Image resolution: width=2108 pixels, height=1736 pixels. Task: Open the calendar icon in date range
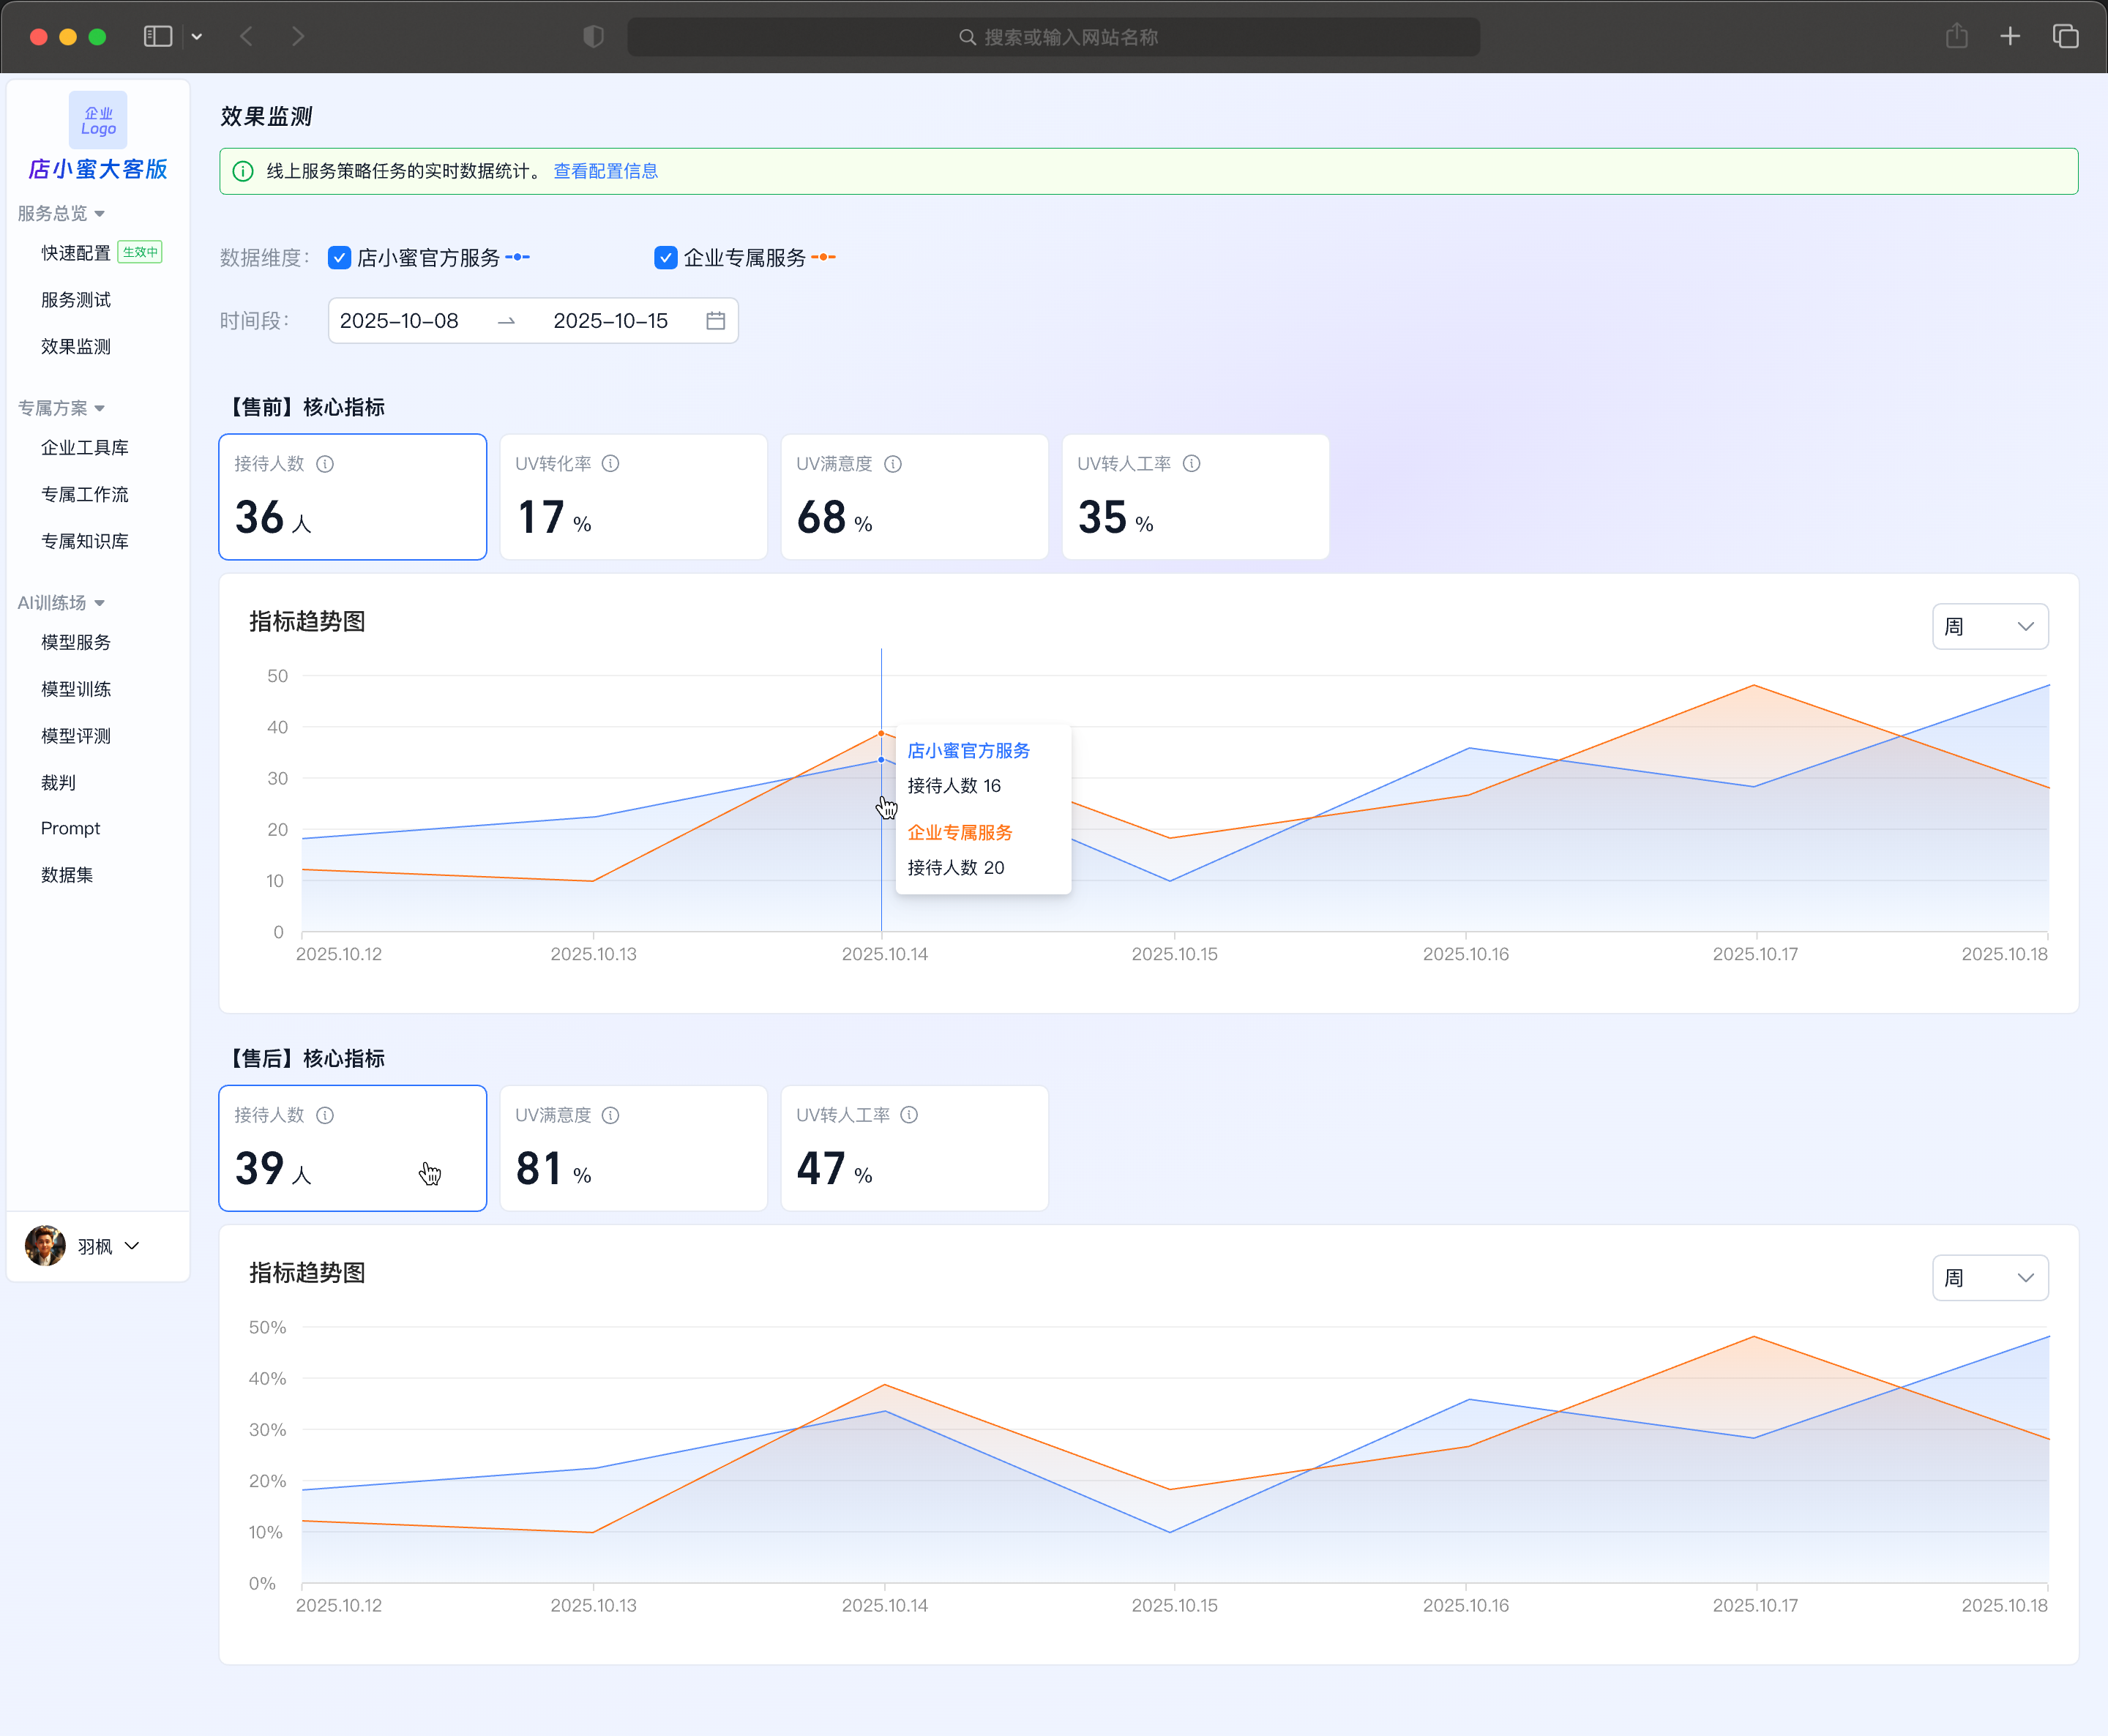coord(715,321)
